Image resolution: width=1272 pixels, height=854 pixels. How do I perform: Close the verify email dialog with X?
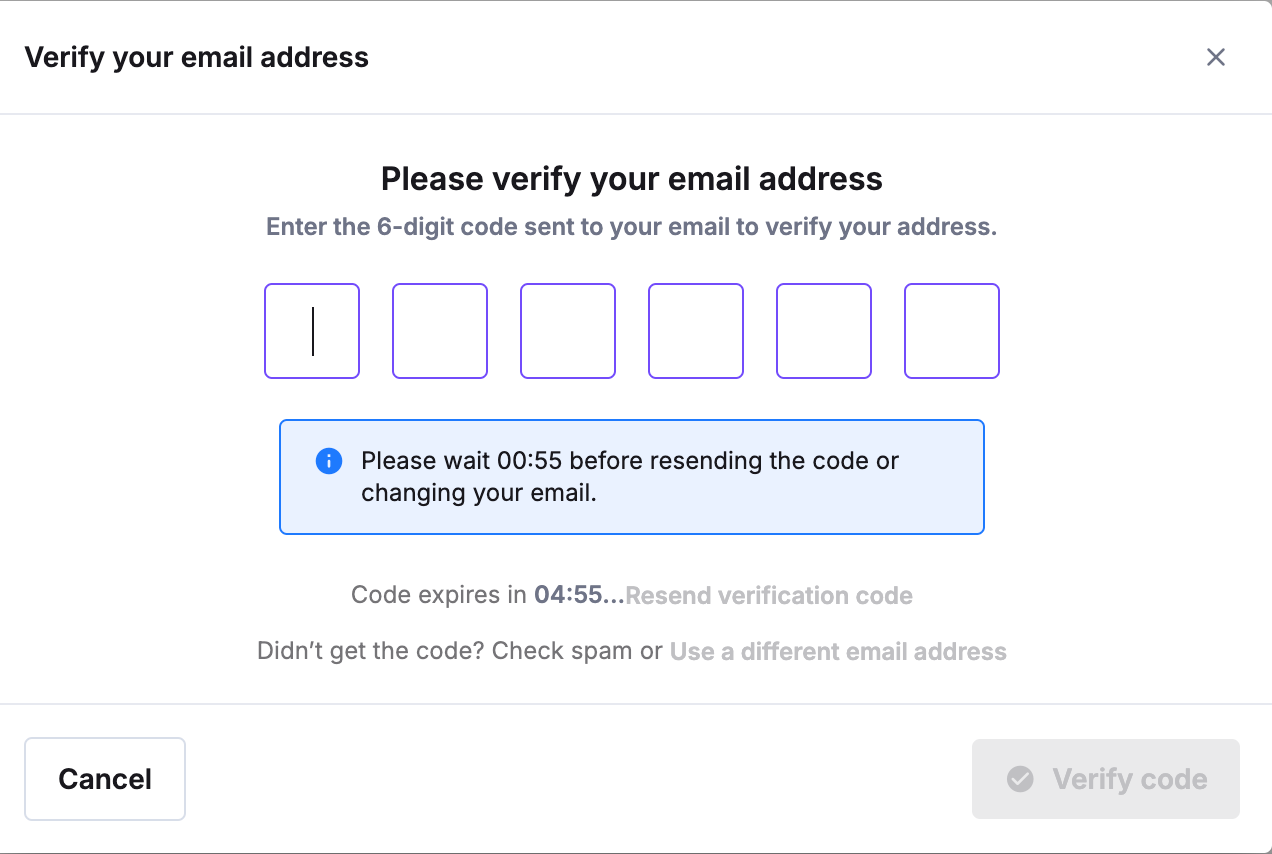click(x=1215, y=57)
